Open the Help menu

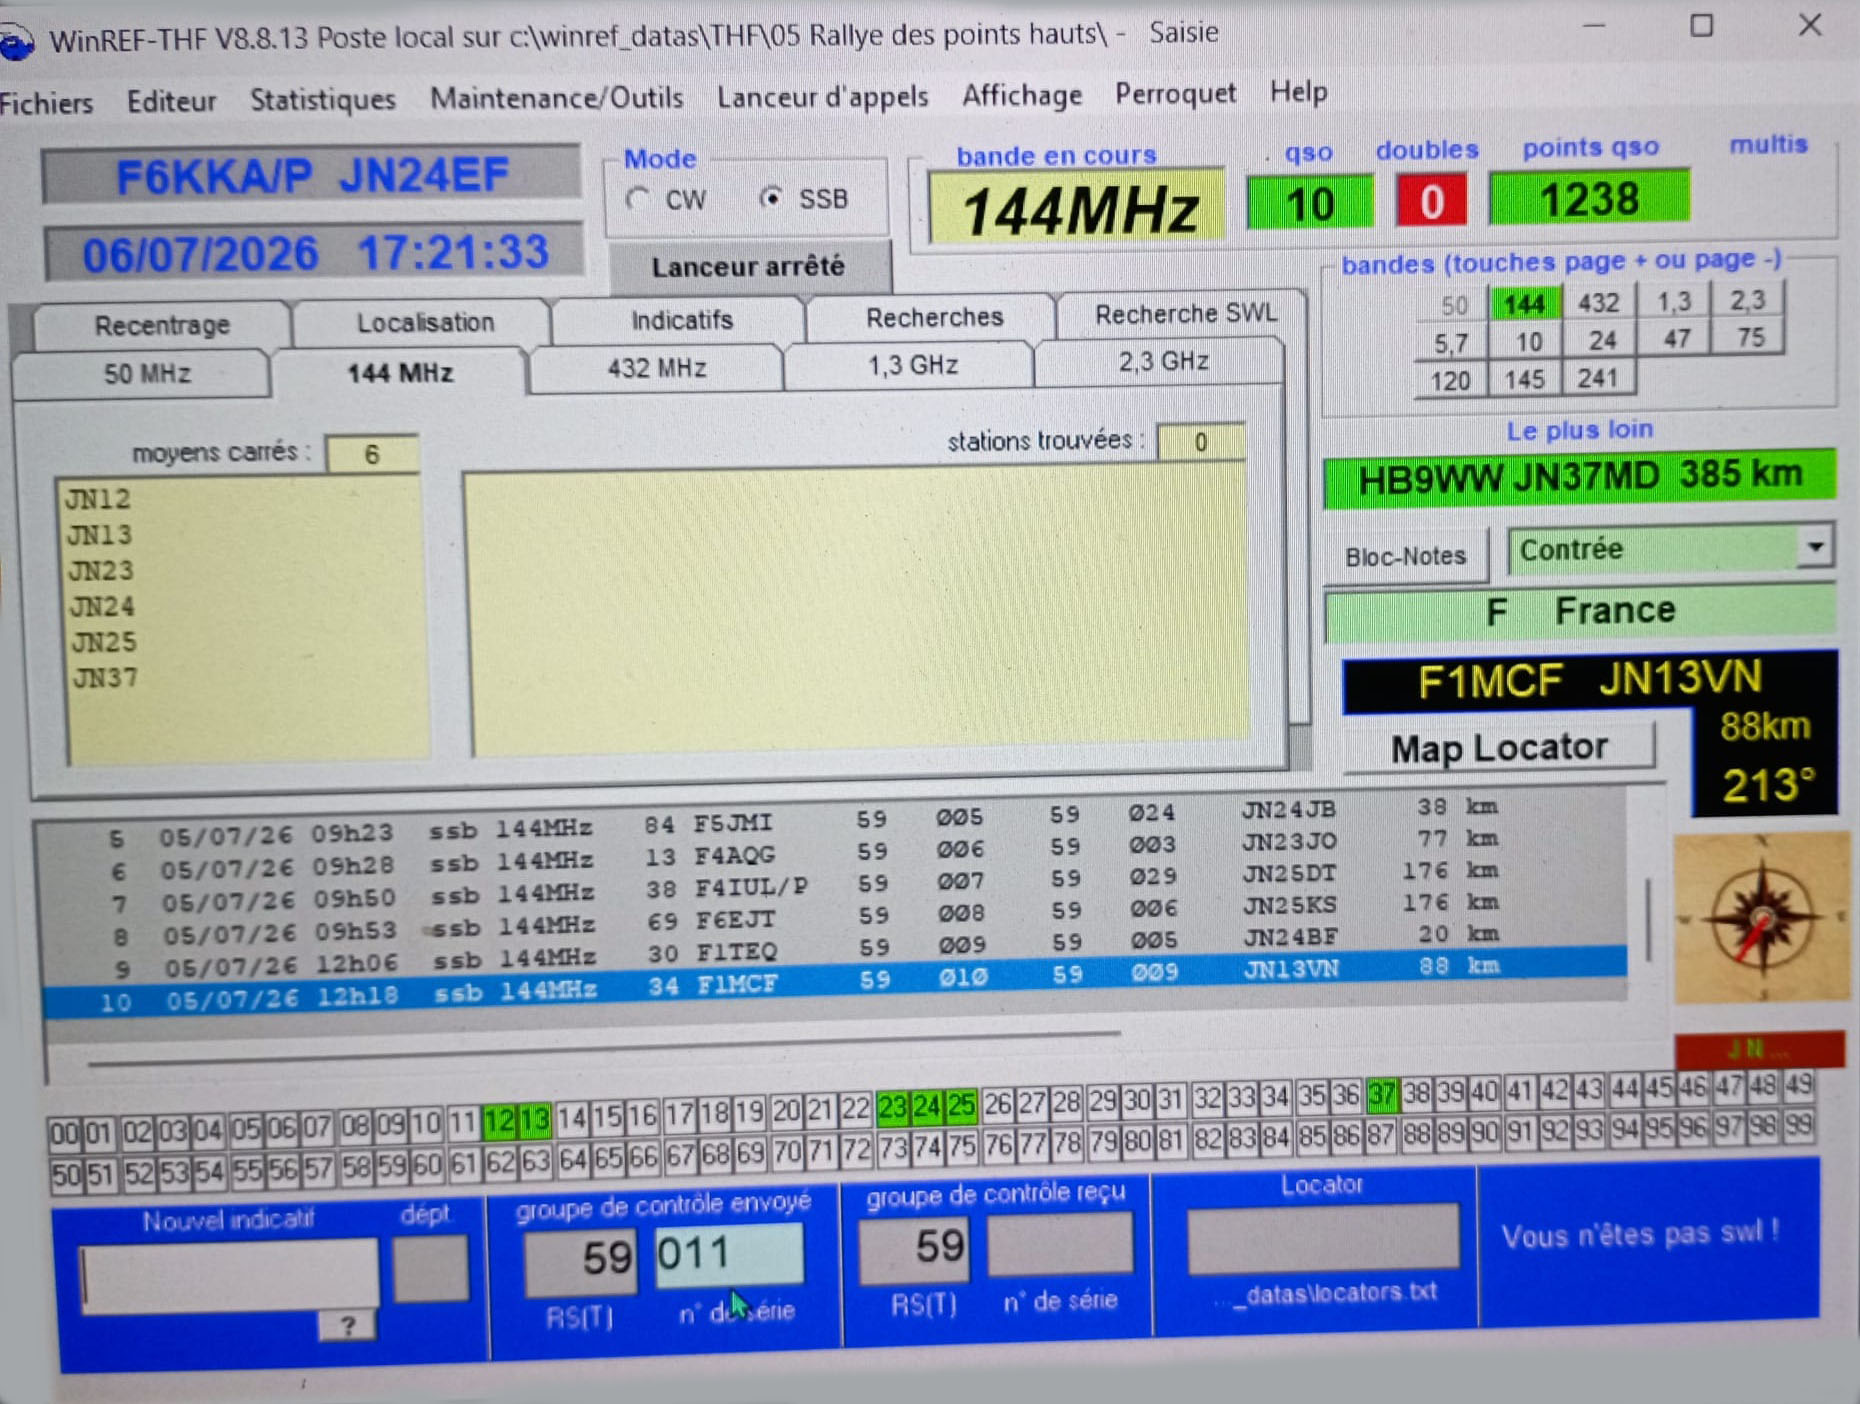coord(1298,91)
